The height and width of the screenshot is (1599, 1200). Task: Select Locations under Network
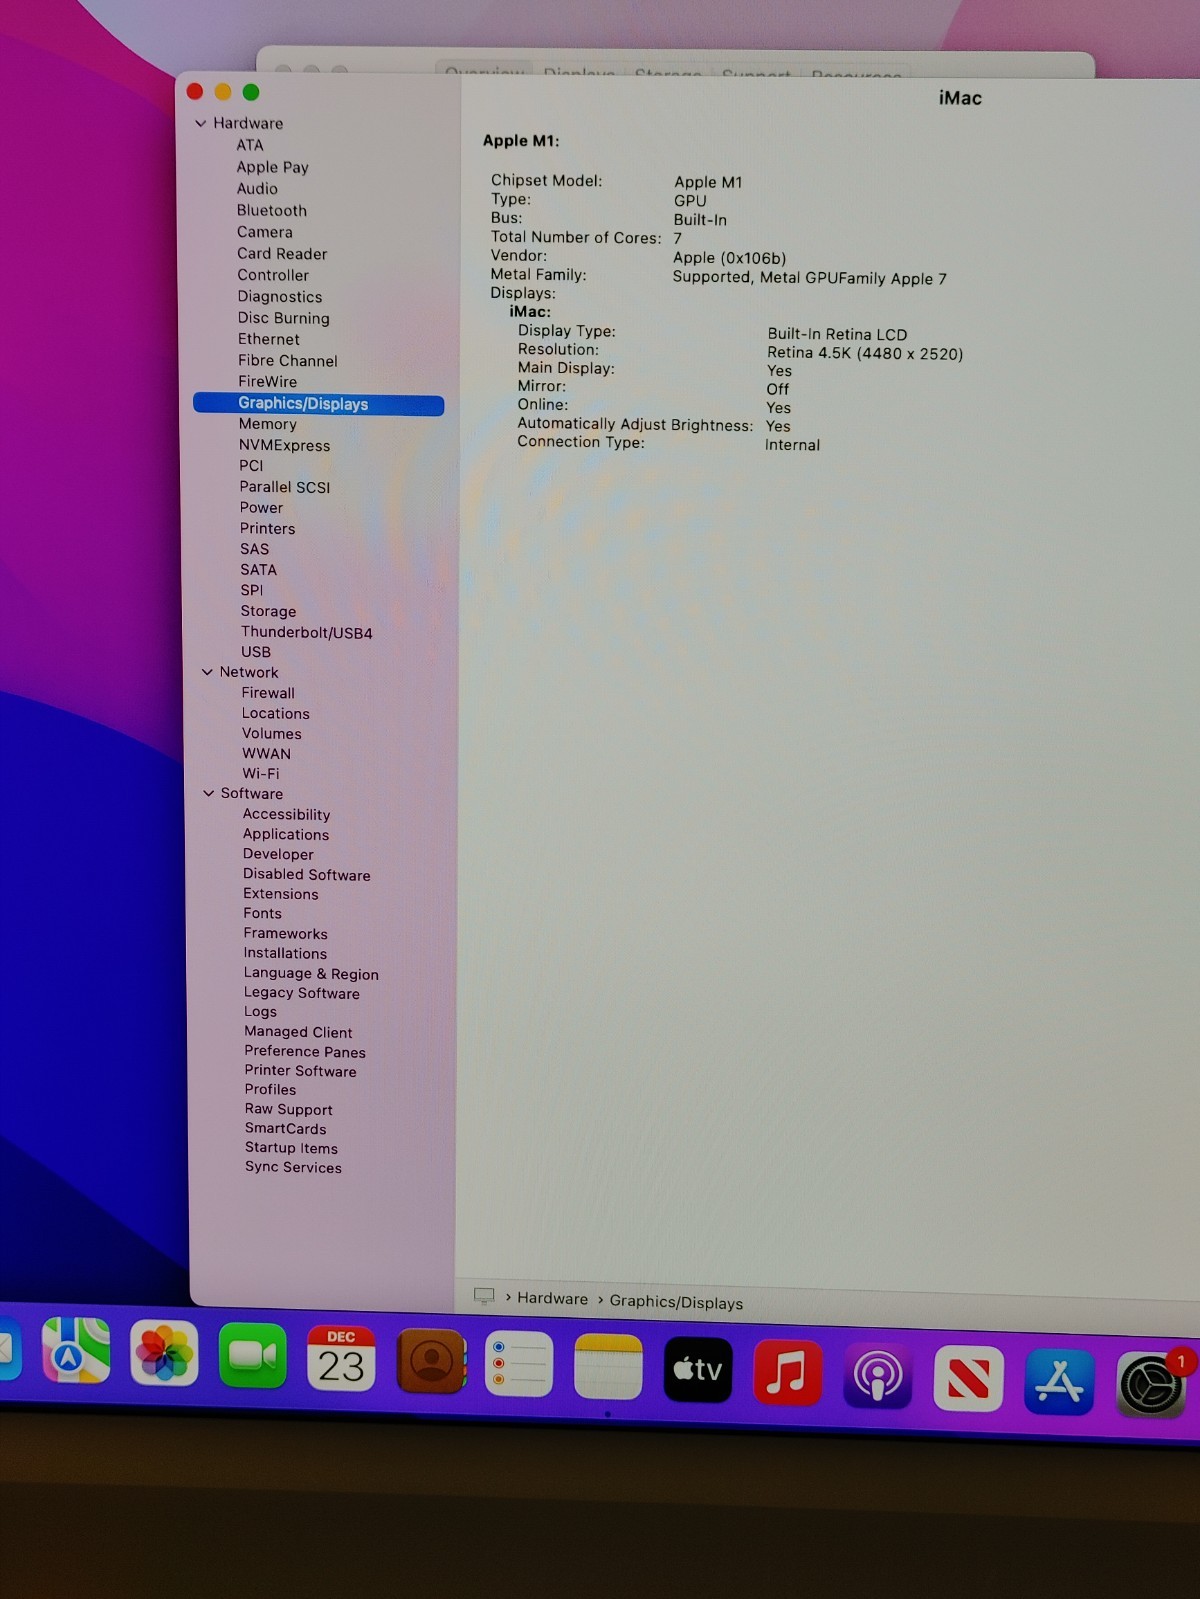coord(276,714)
